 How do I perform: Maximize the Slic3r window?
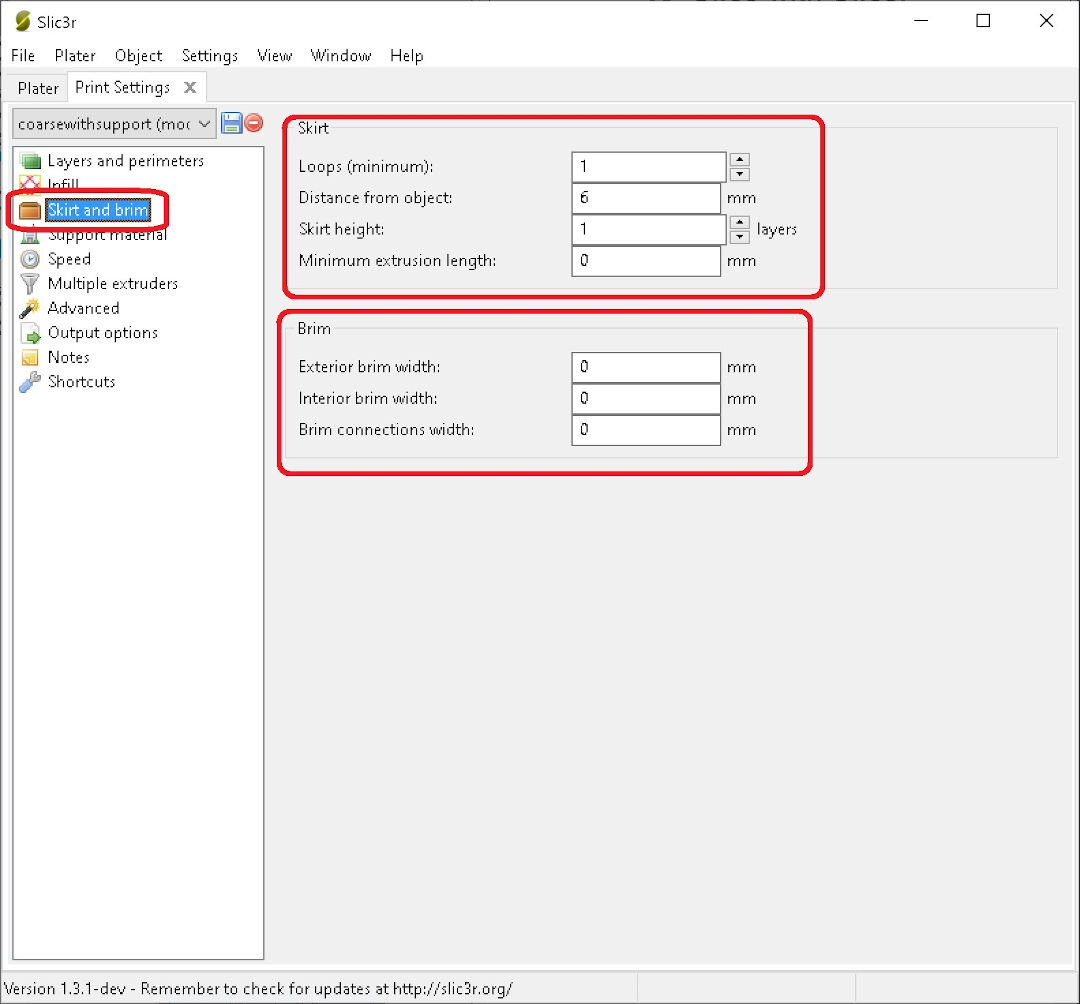pyautogui.click(x=984, y=21)
